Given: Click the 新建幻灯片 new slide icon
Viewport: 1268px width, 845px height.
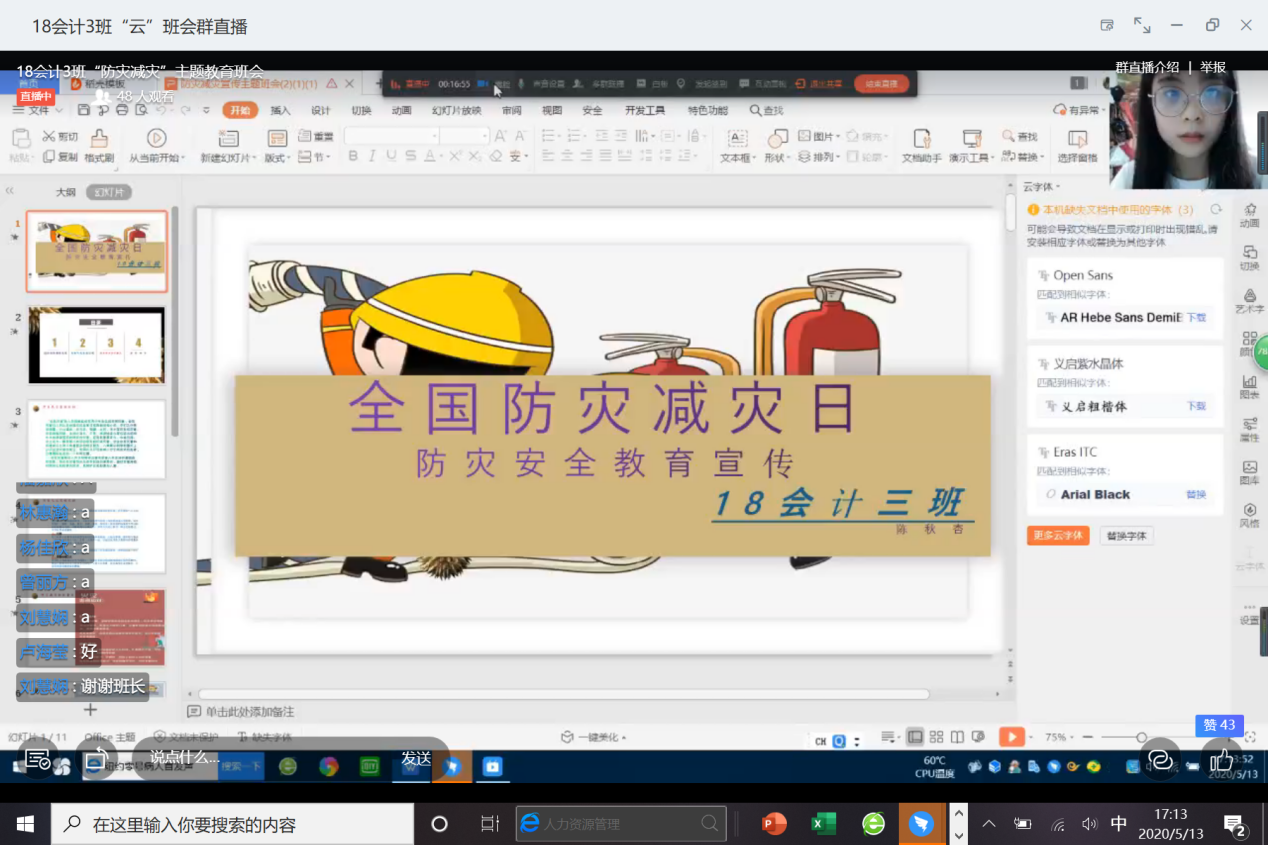Looking at the screenshot, I should [228, 138].
